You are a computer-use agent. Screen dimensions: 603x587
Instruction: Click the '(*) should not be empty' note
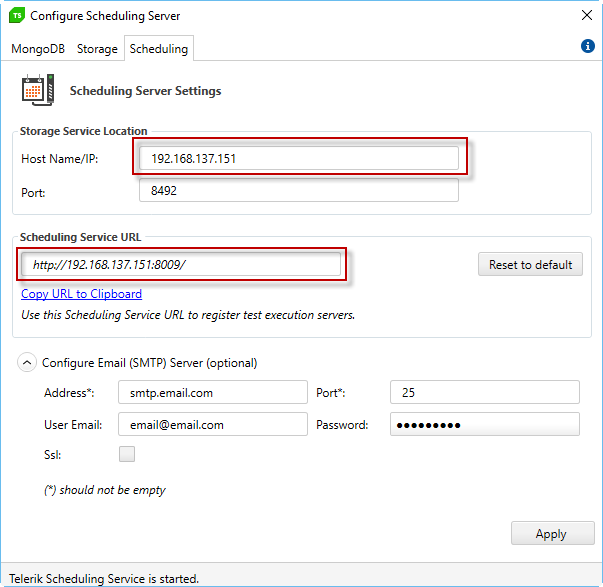point(105,490)
